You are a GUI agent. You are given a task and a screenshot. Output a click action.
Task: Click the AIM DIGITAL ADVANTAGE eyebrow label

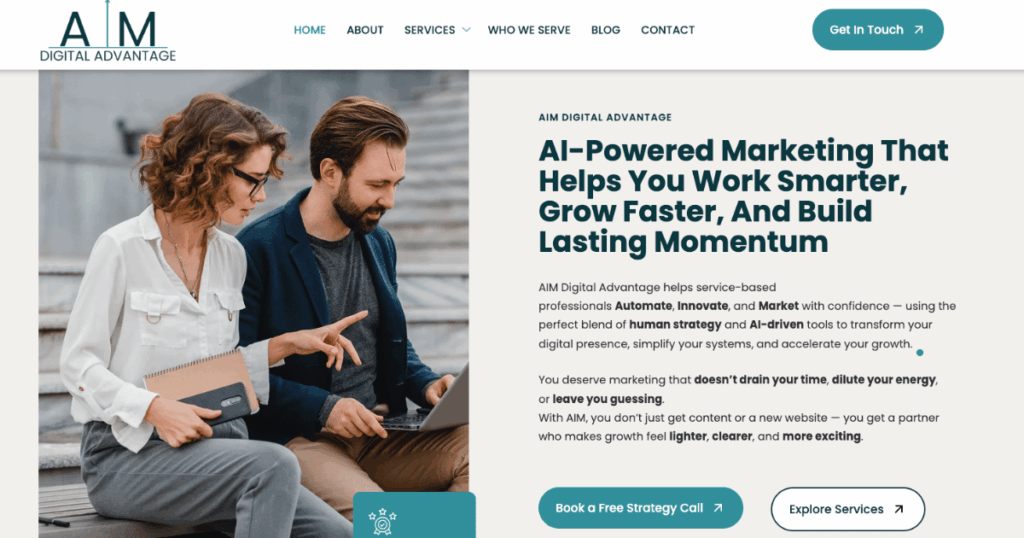(605, 118)
